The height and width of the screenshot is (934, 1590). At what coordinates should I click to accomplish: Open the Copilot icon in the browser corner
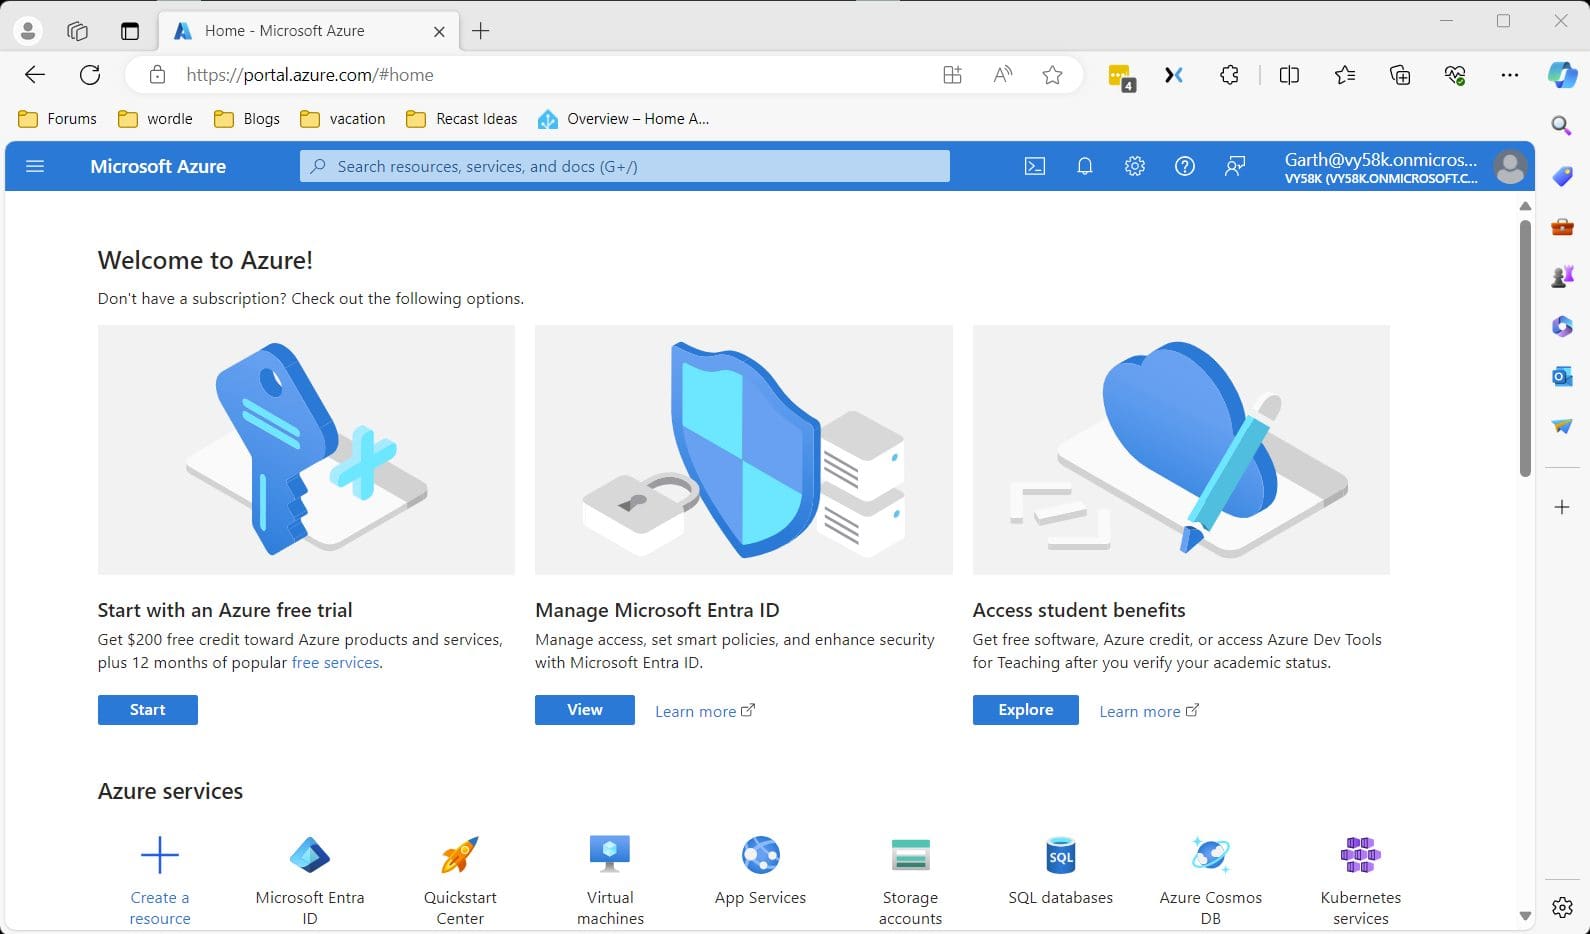click(x=1562, y=75)
